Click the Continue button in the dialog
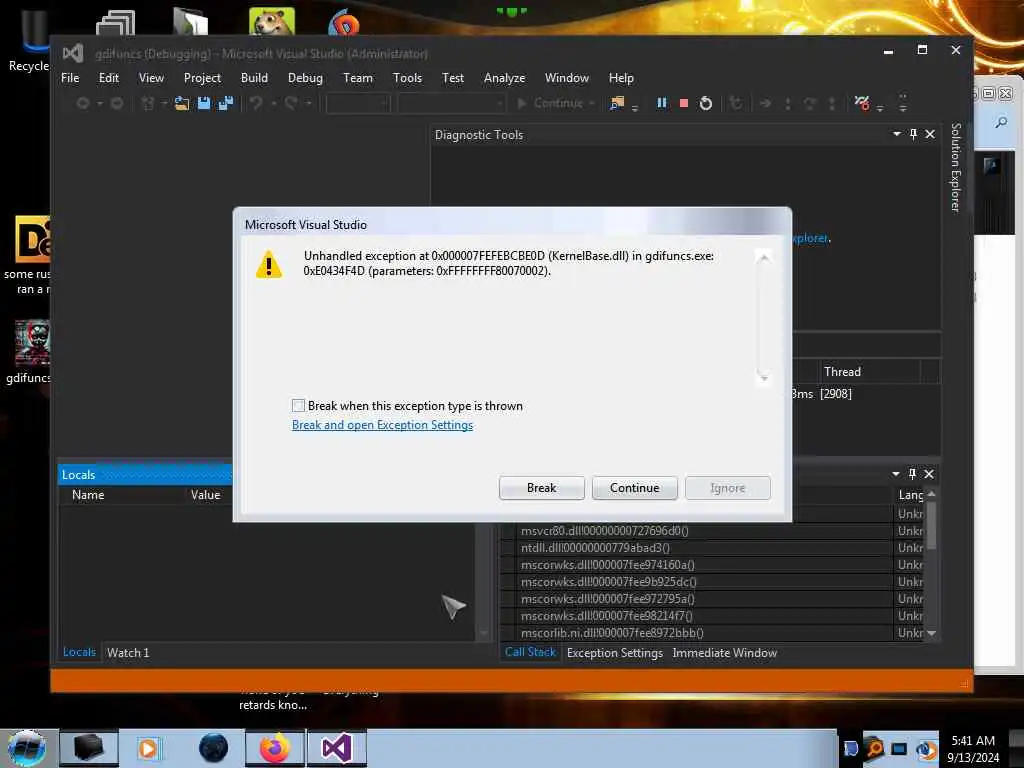1024x768 pixels. click(x=634, y=488)
